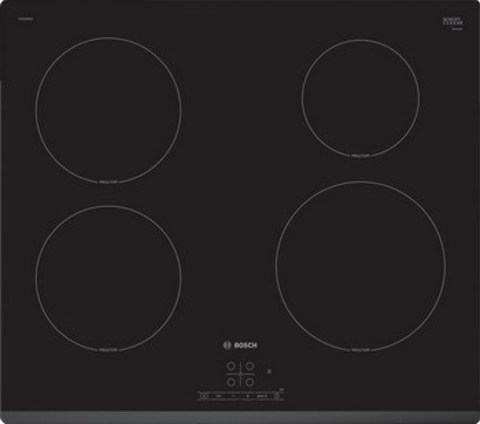Image resolution: width=480 pixels, height=424 pixels.
Task: Click the large rear-left cooking zone ring
Action: pos(108,110)
